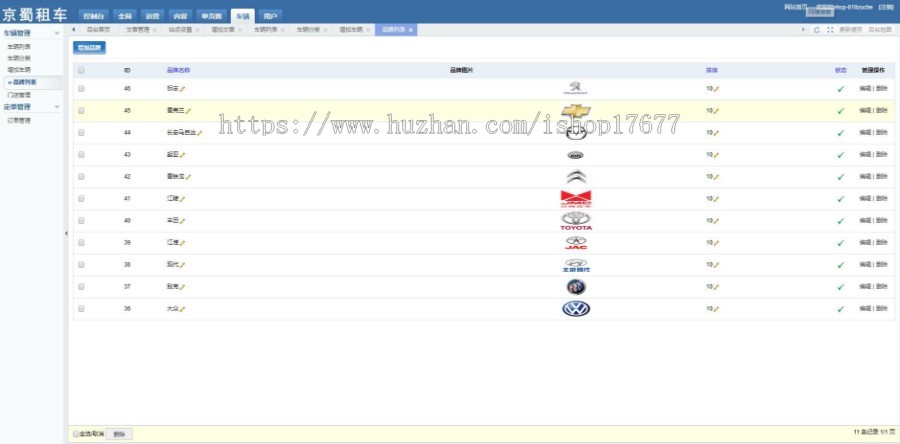
Task: Tick the checkbox for ID 36 row
Action: tap(81, 309)
